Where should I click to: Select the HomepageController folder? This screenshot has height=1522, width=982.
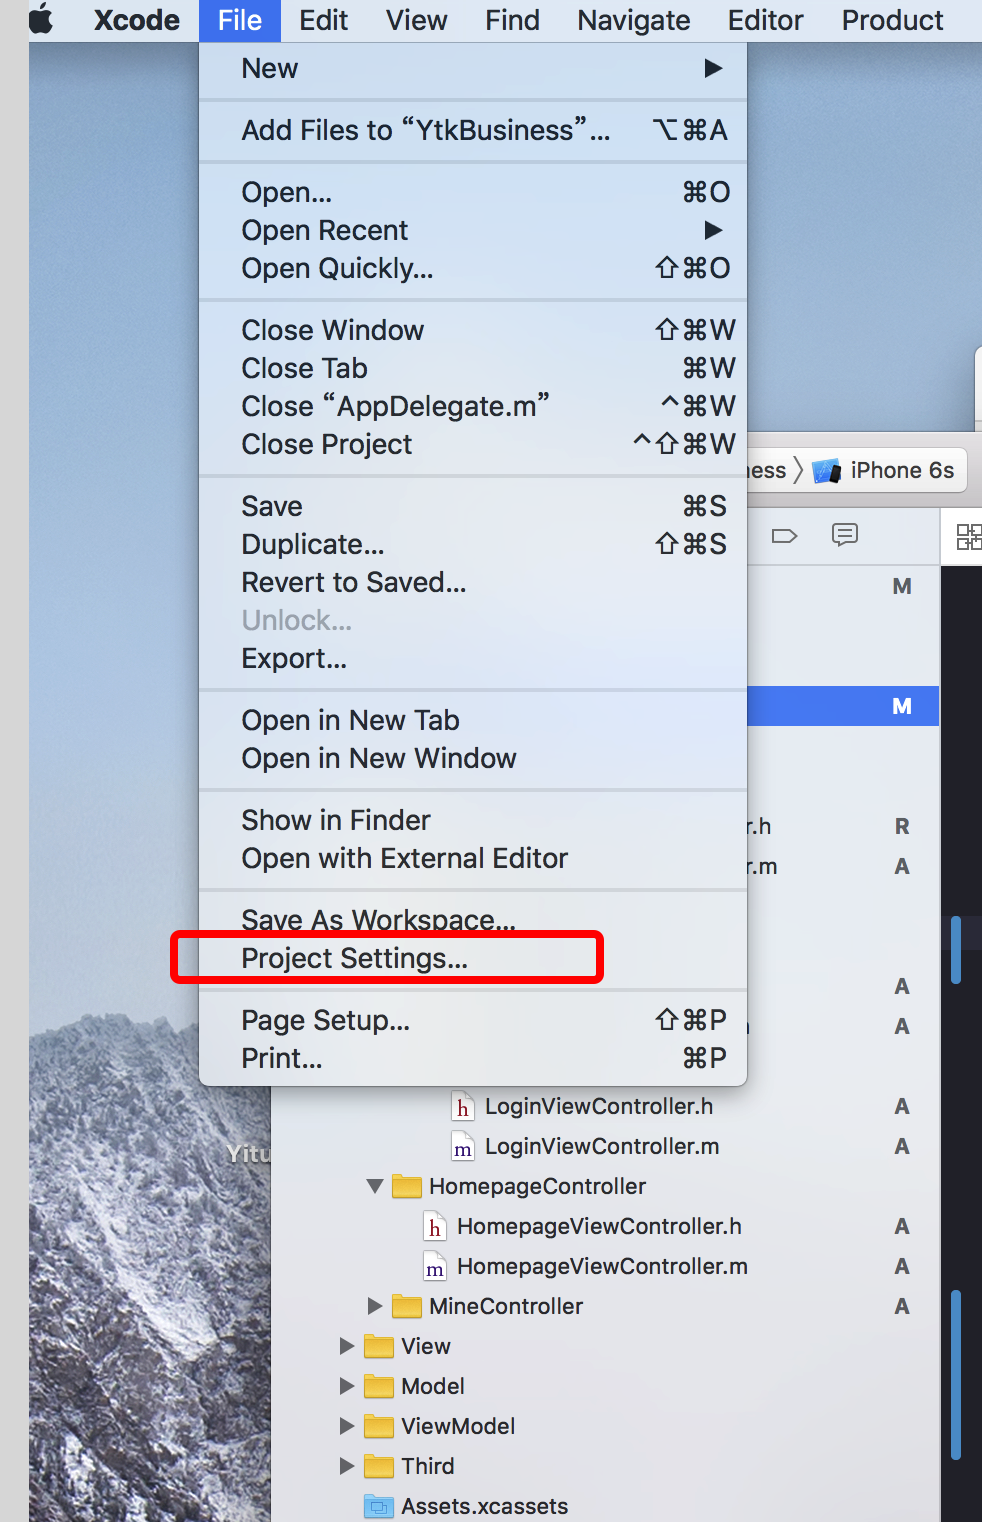pos(537,1186)
